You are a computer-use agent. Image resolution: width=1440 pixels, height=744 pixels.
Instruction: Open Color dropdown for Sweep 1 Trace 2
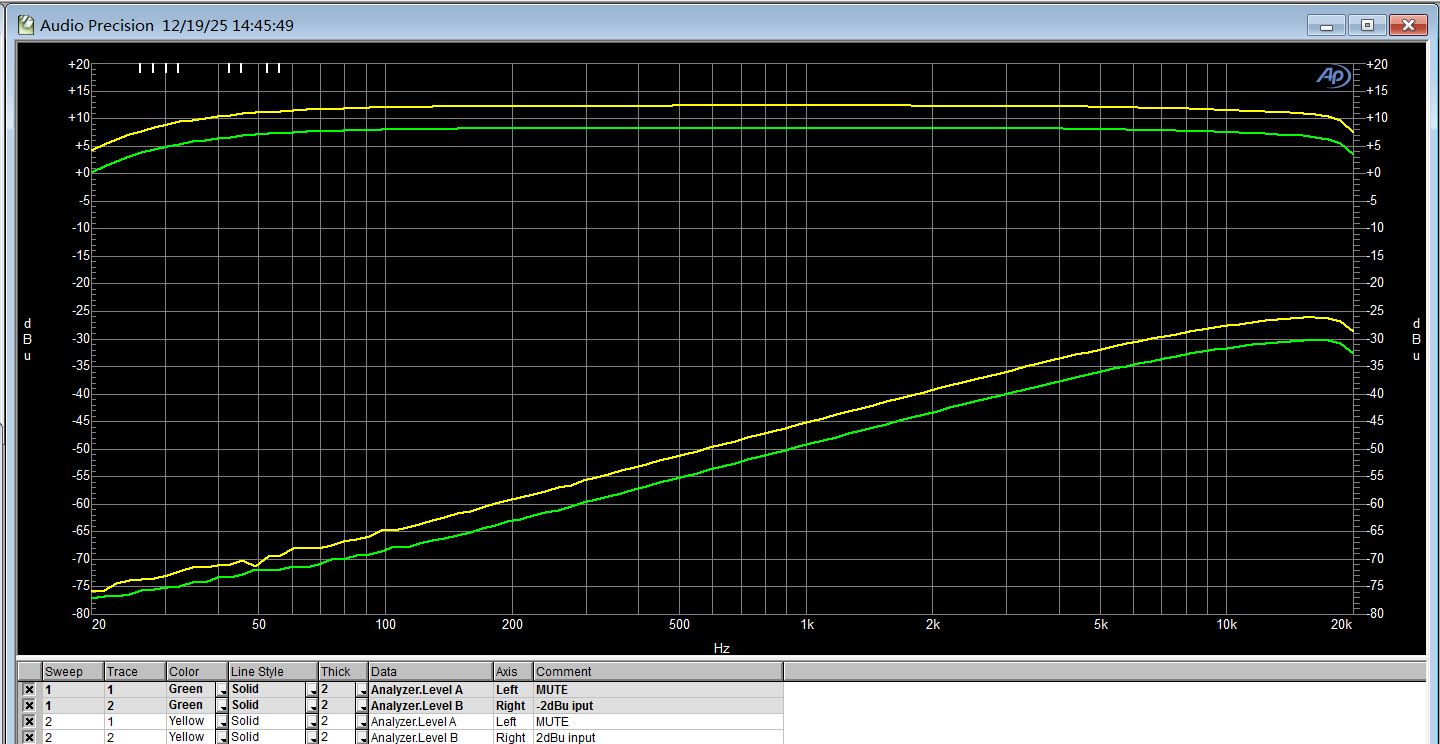(x=222, y=706)
